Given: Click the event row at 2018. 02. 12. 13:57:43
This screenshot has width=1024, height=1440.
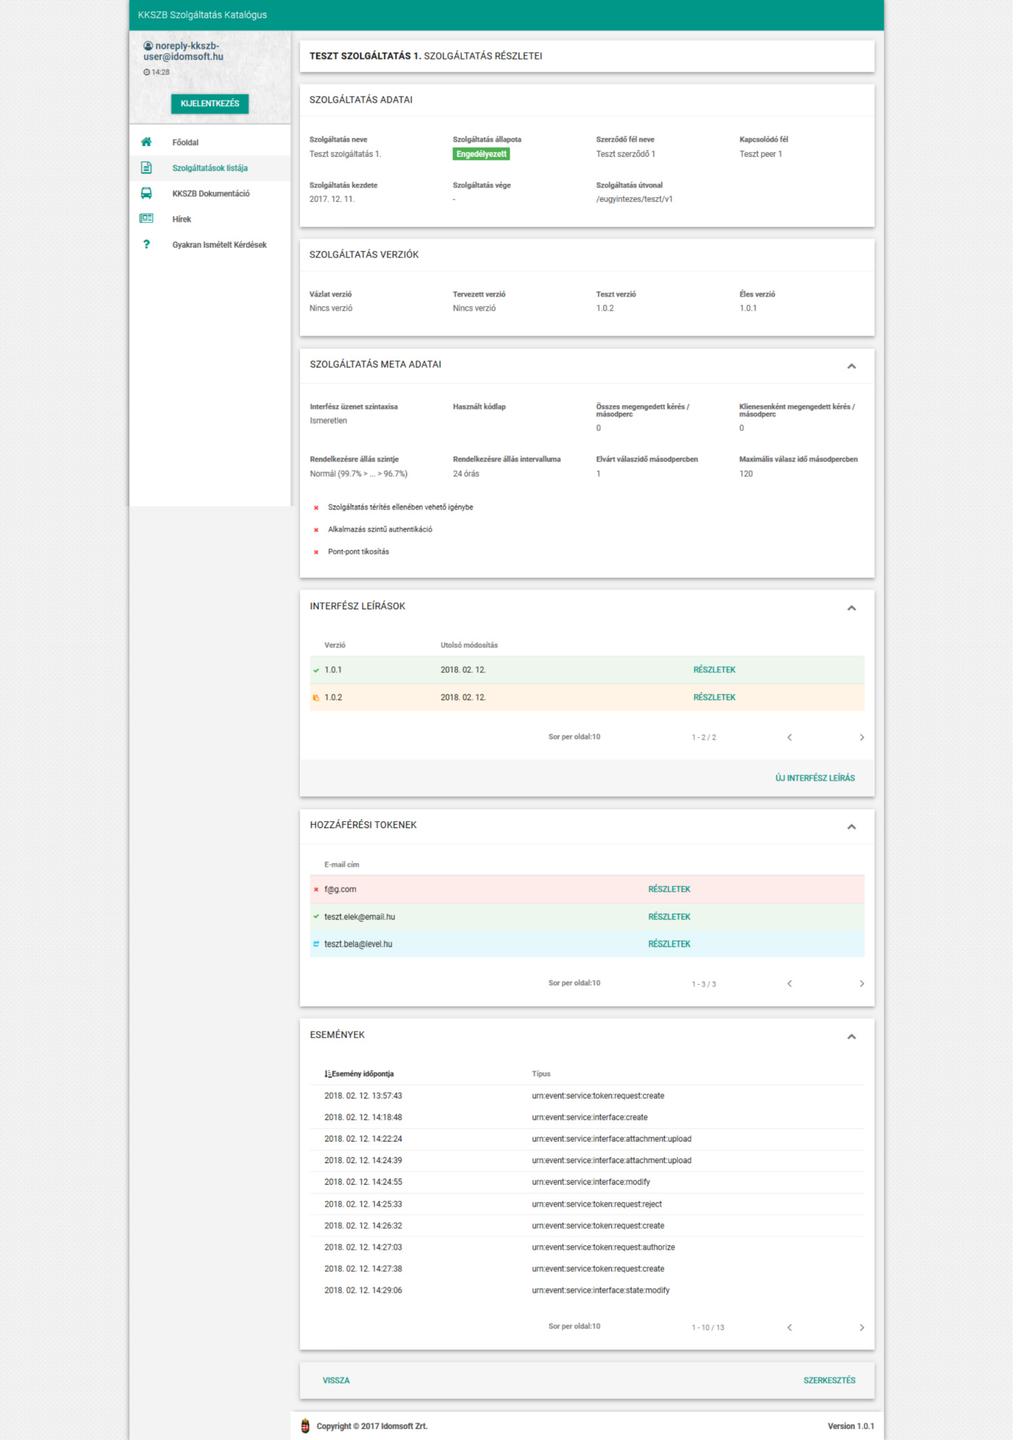Looking at the screenshot, I should pos(587,1096).
